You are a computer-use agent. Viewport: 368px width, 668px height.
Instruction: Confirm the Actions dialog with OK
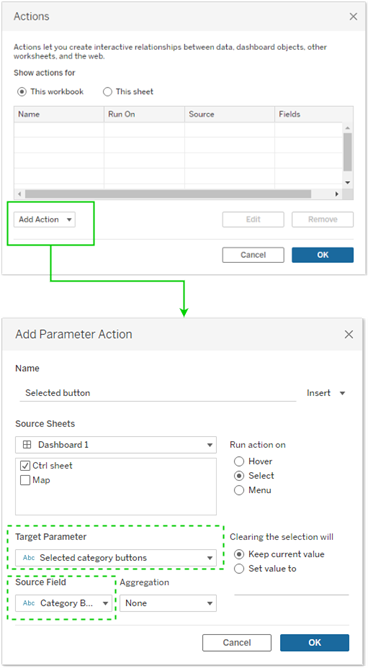(322, 255)
